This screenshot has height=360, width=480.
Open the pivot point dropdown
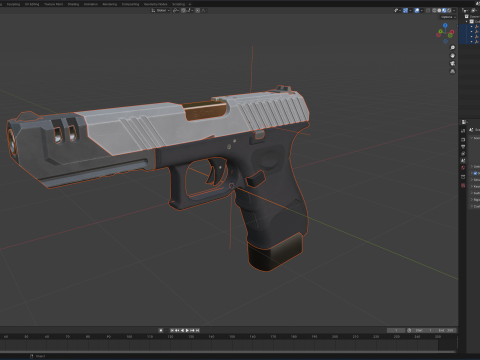coord(176,10)
